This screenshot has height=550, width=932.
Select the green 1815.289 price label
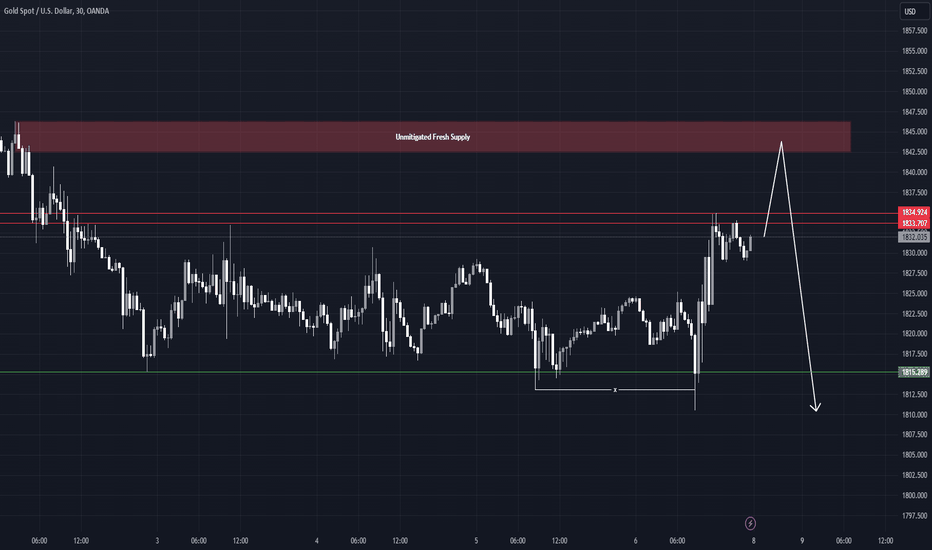[x=914, y=372]
